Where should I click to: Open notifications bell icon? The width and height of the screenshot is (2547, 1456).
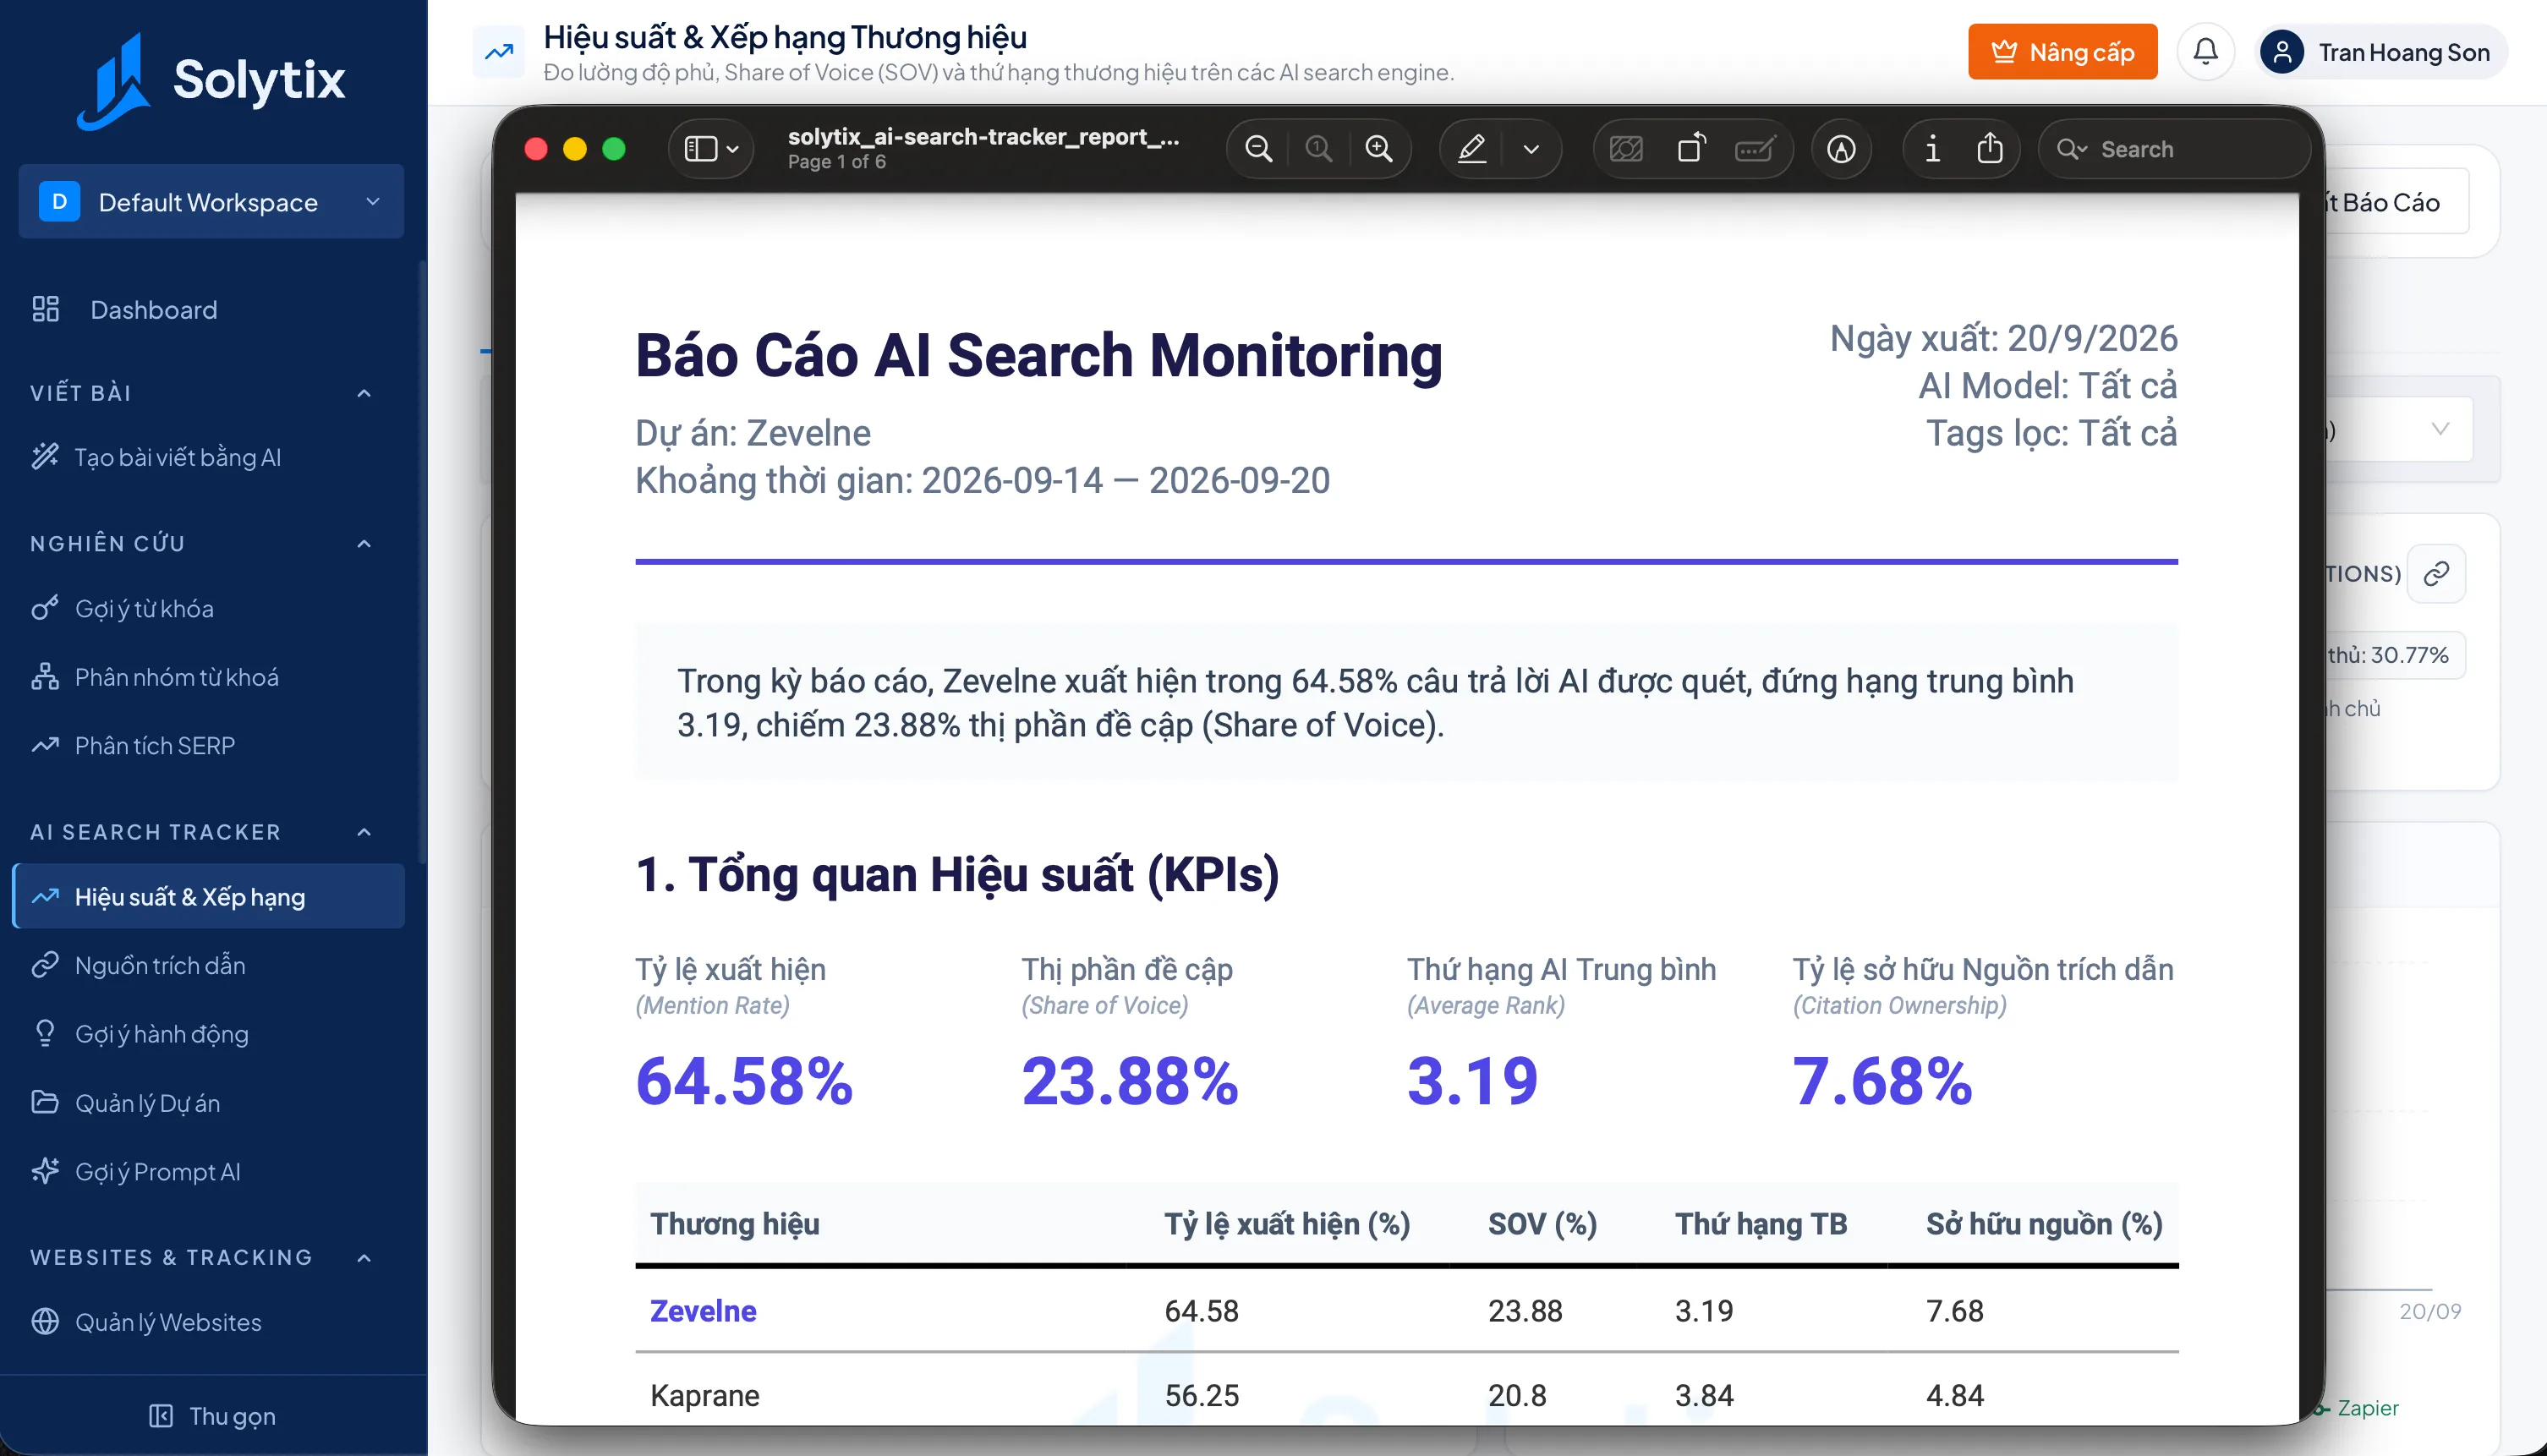(2205, 52)
